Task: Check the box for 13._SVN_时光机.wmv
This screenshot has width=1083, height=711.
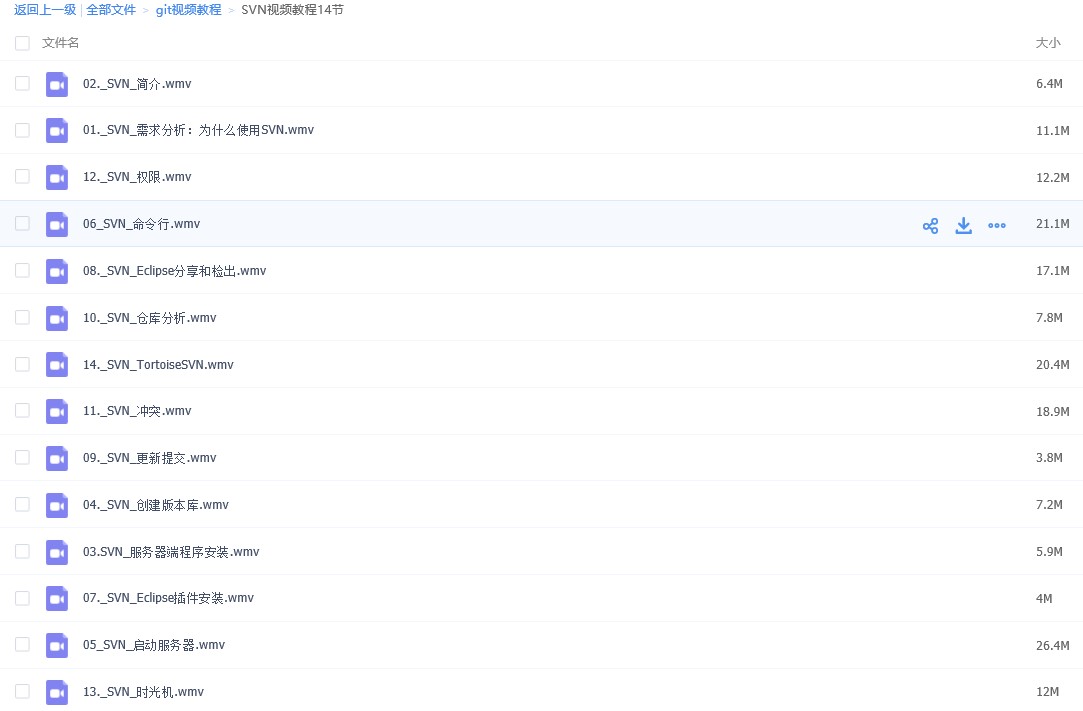Action: [22, 692]
